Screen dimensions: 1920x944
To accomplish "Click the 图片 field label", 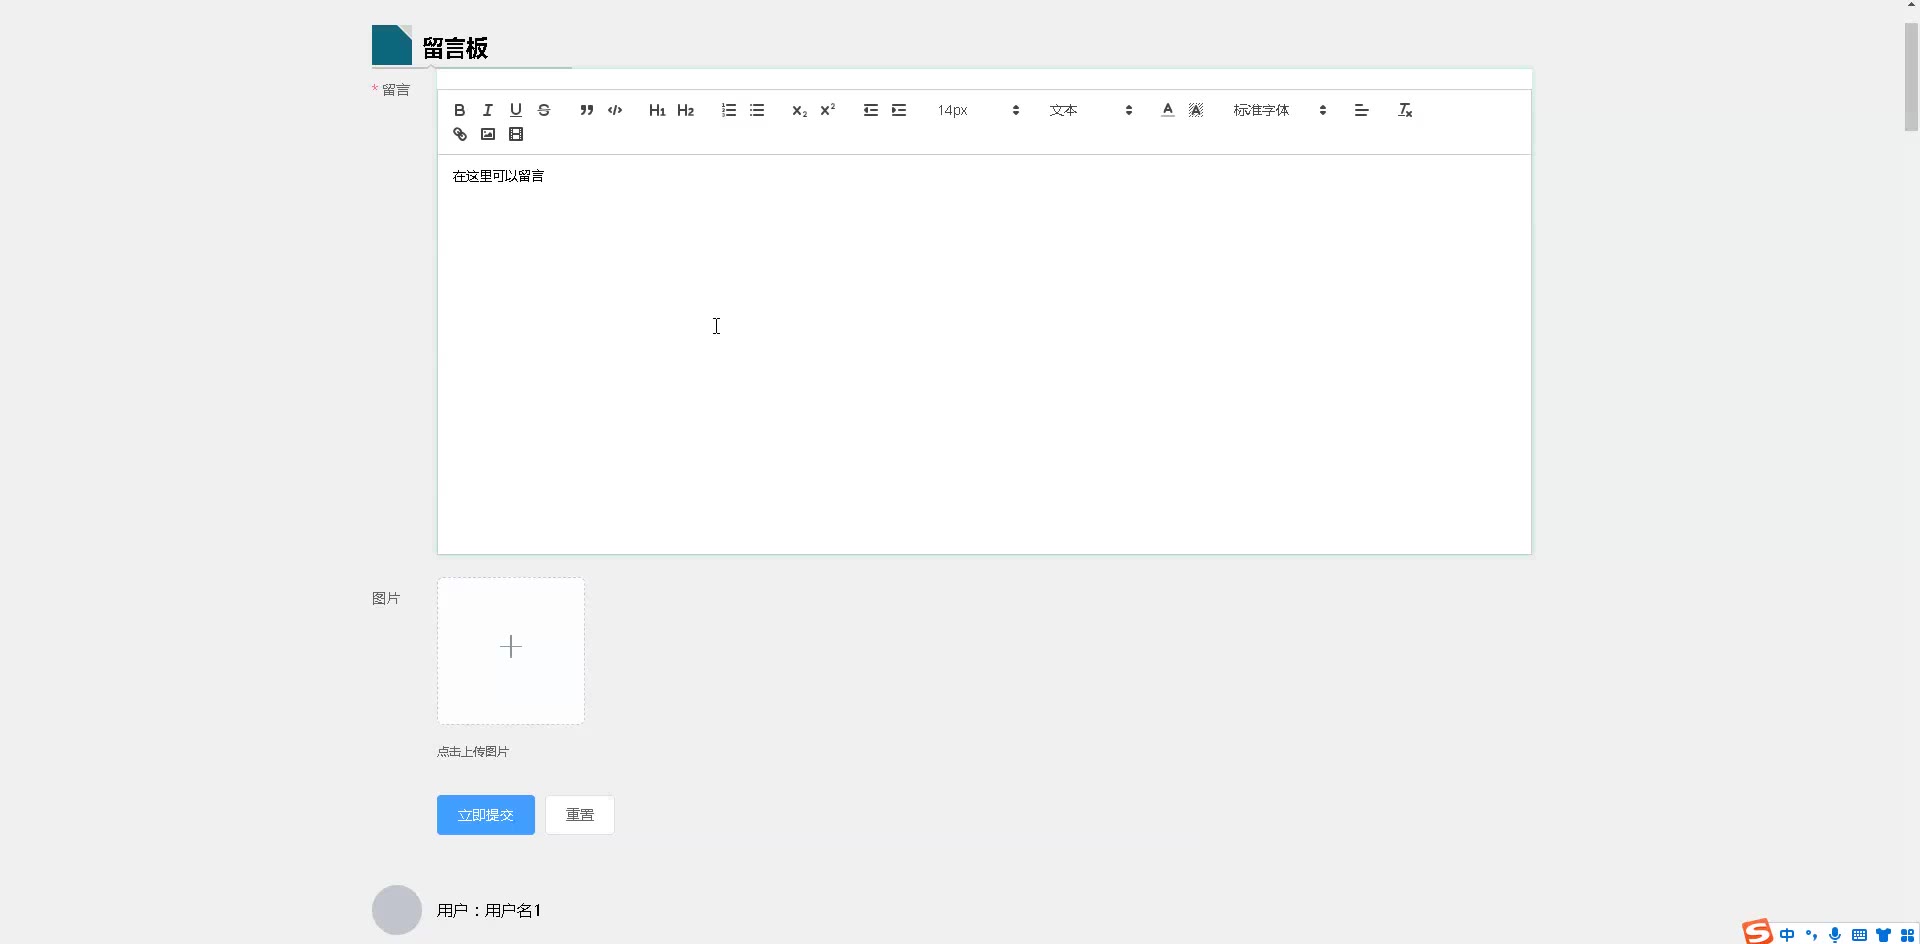I will click(386, 598).
